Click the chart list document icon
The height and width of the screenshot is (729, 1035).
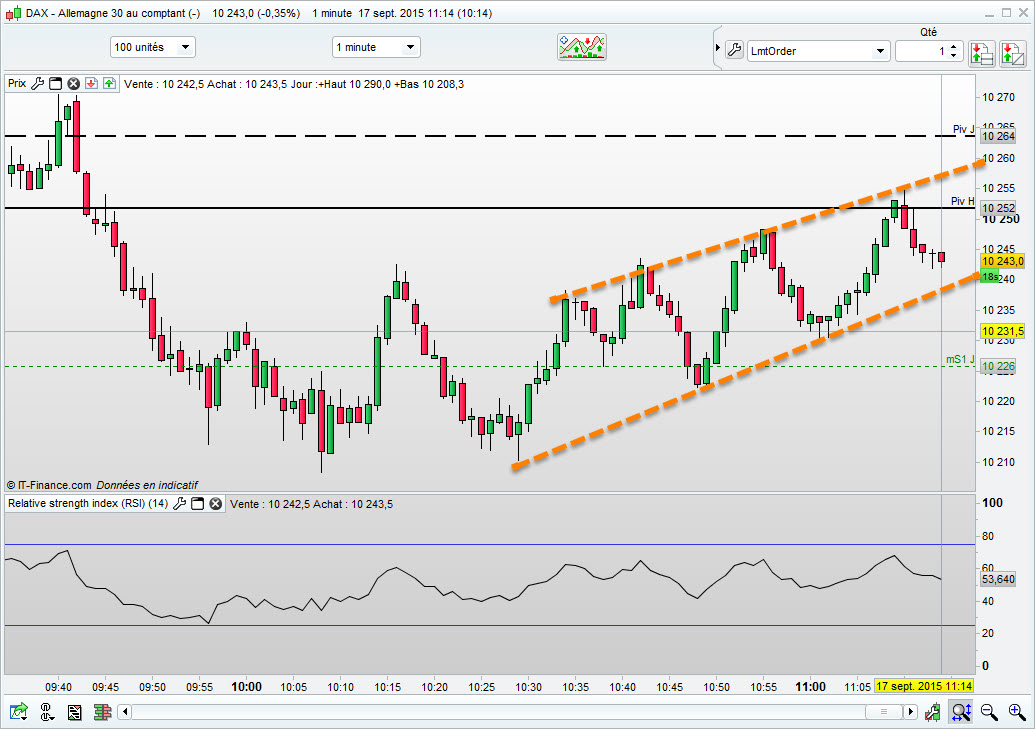click(x=75, y=711)
